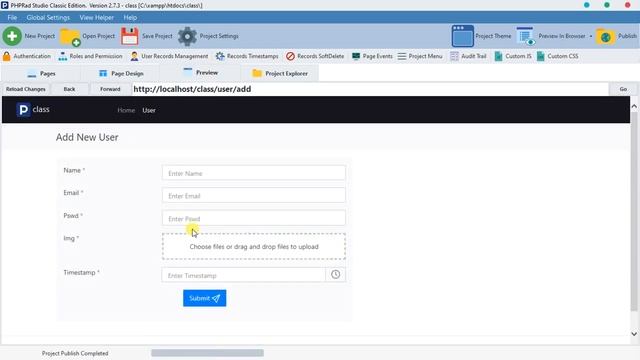Switch to Page Design tab
The height and width of the screenshot is (360, 640).
121,73
